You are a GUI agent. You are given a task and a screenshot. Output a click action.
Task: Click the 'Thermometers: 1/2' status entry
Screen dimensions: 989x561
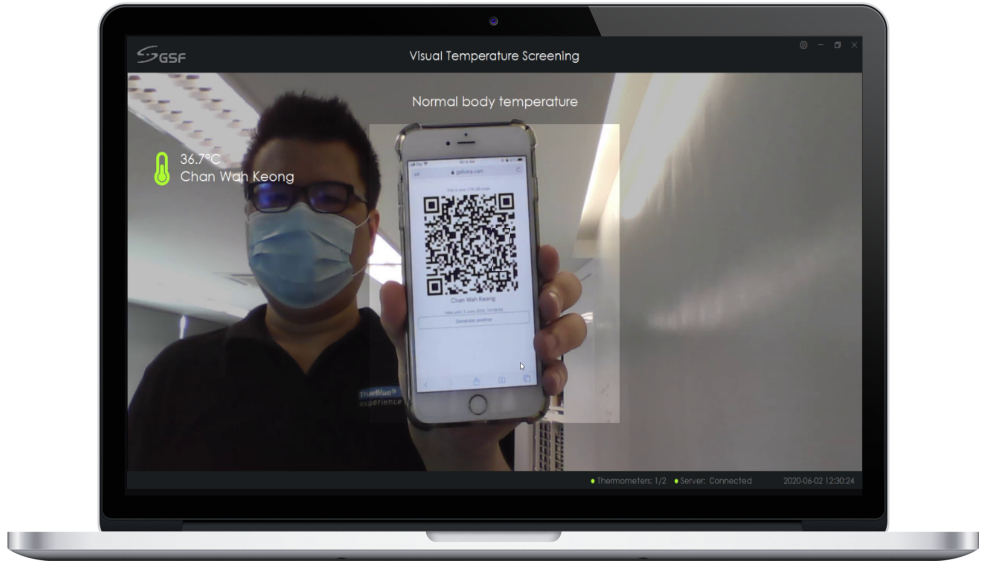point(628,481)
